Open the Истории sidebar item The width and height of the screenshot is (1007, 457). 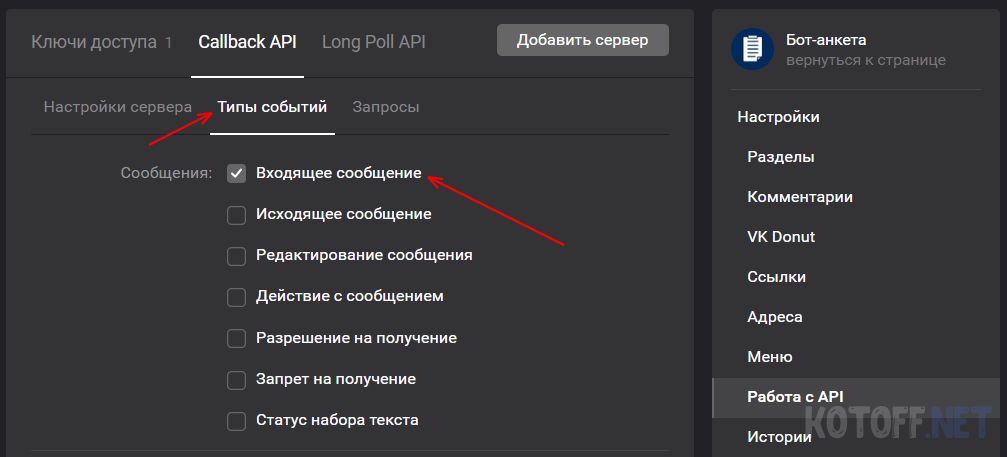coord(780,438)
